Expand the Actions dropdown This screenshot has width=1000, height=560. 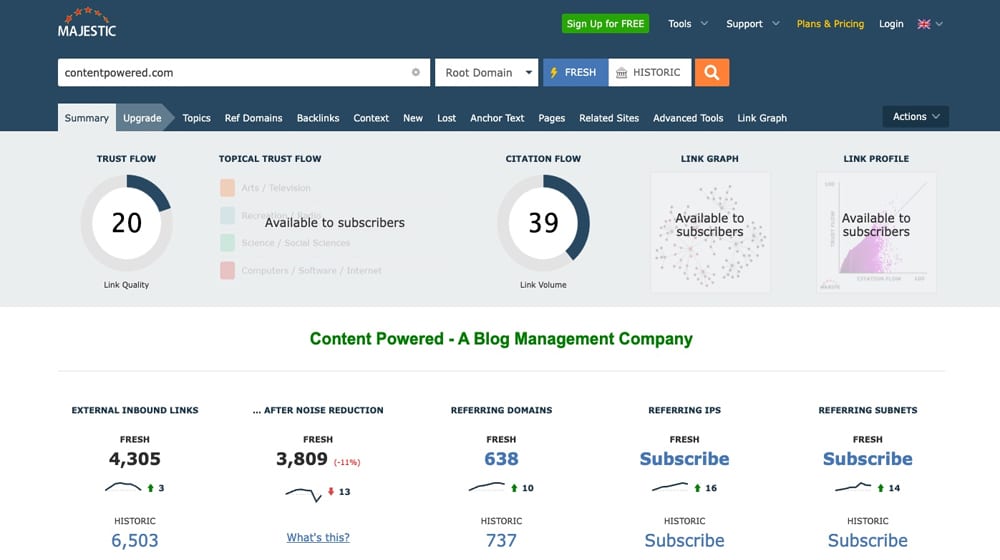[915, 117]
